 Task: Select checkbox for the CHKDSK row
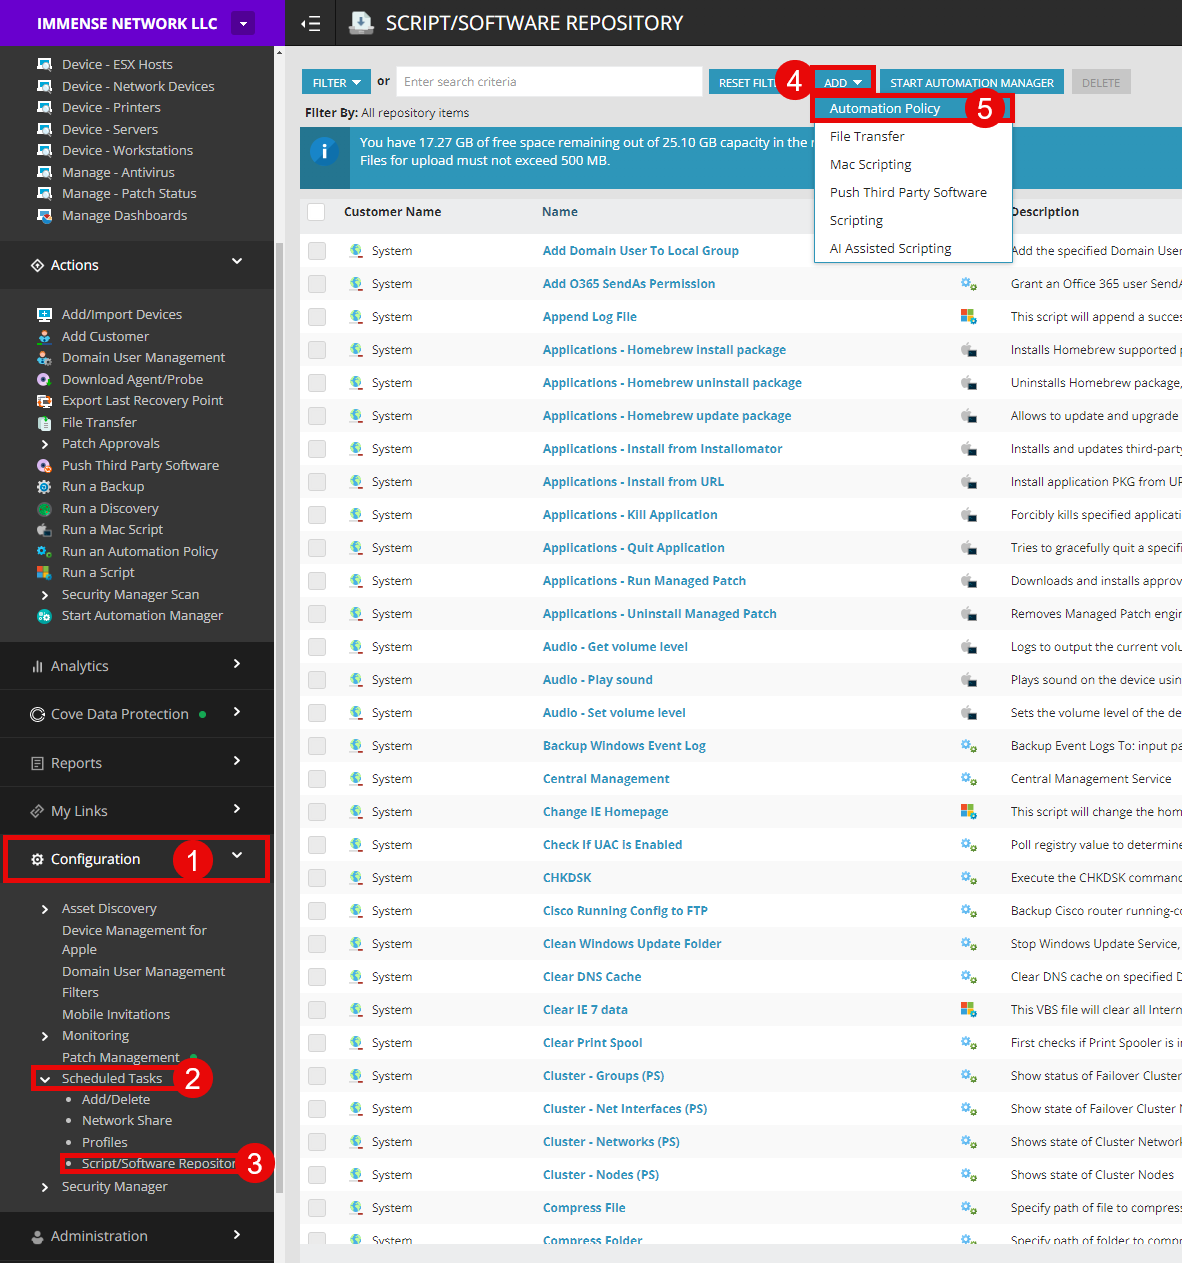(x=317, y=878)
